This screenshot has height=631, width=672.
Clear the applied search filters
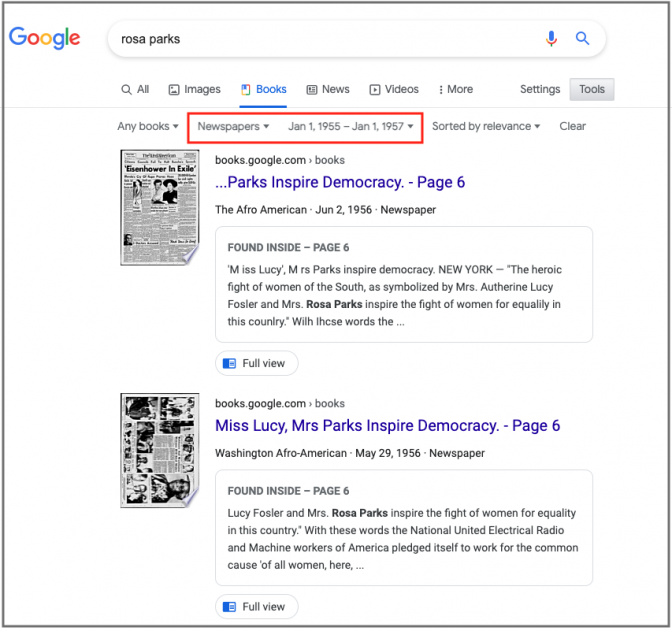[572, 126]
